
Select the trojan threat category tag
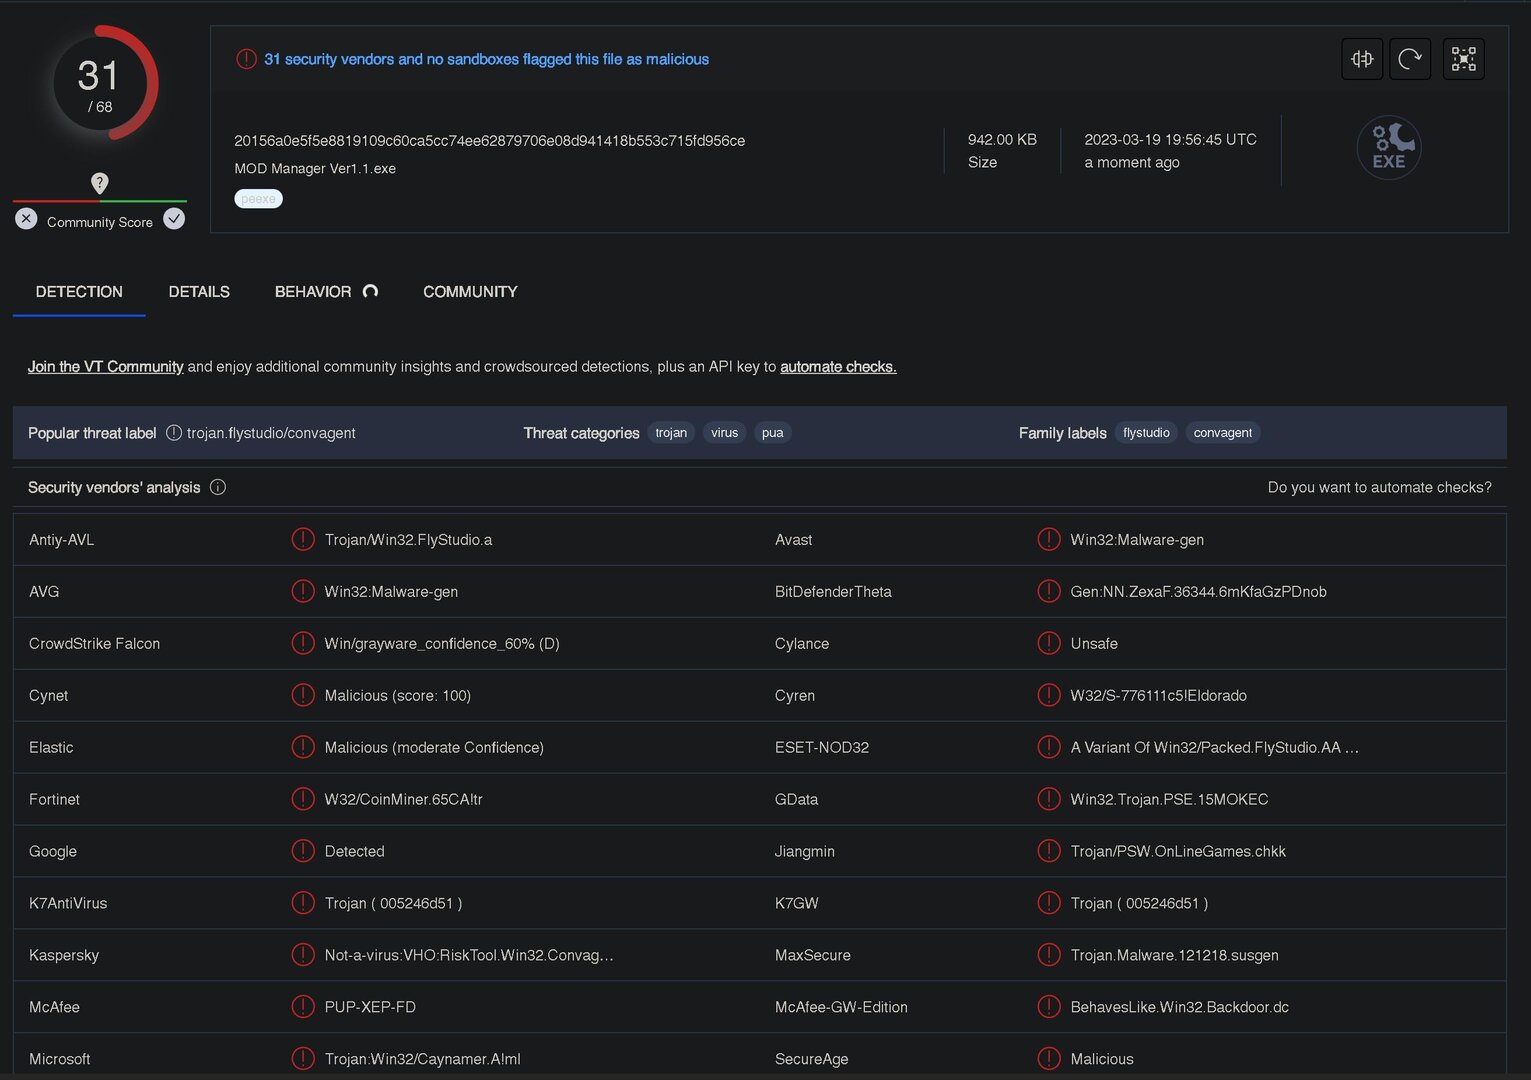[x=671, y=433]
